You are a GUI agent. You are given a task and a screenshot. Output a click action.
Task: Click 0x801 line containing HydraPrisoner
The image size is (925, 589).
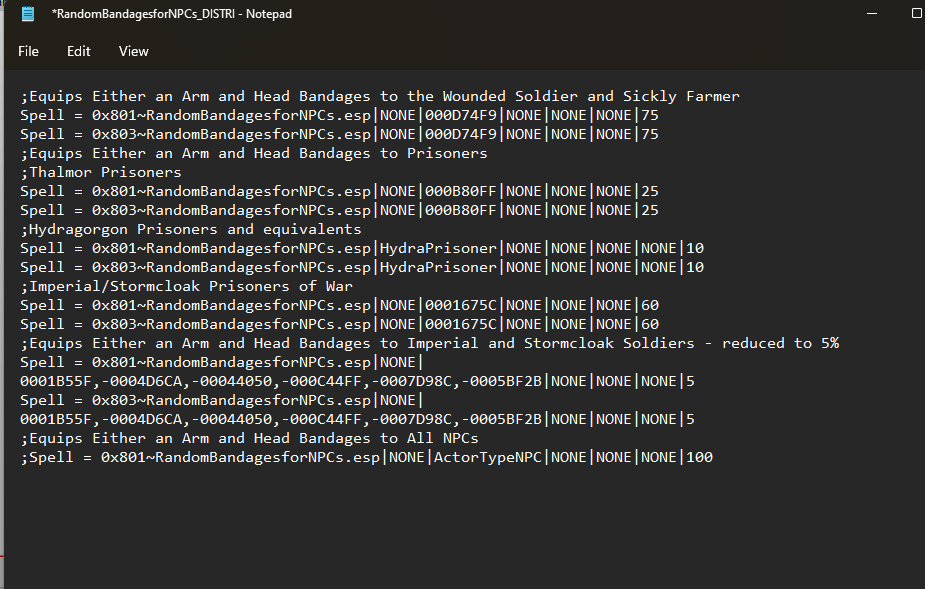pyautogui.click(x=362, y=248)
